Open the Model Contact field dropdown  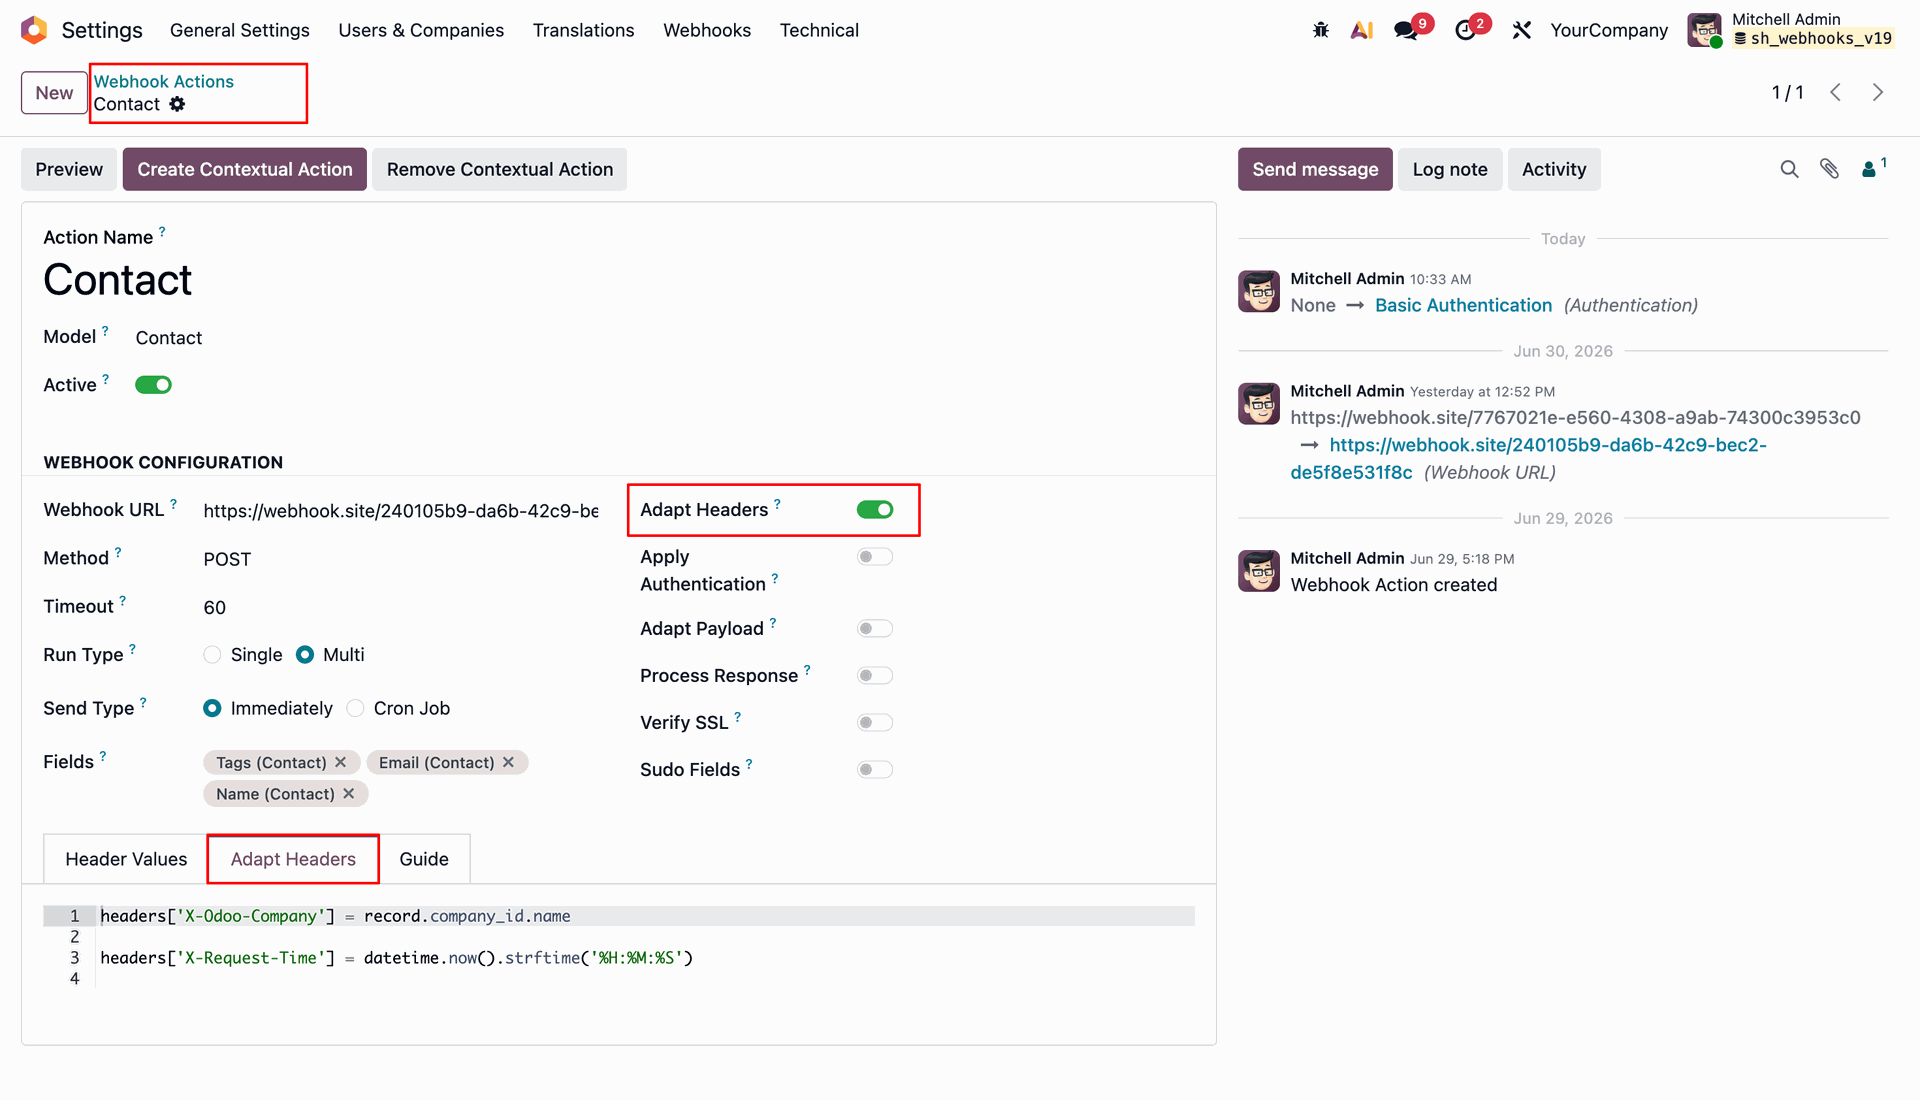point(367,338)
